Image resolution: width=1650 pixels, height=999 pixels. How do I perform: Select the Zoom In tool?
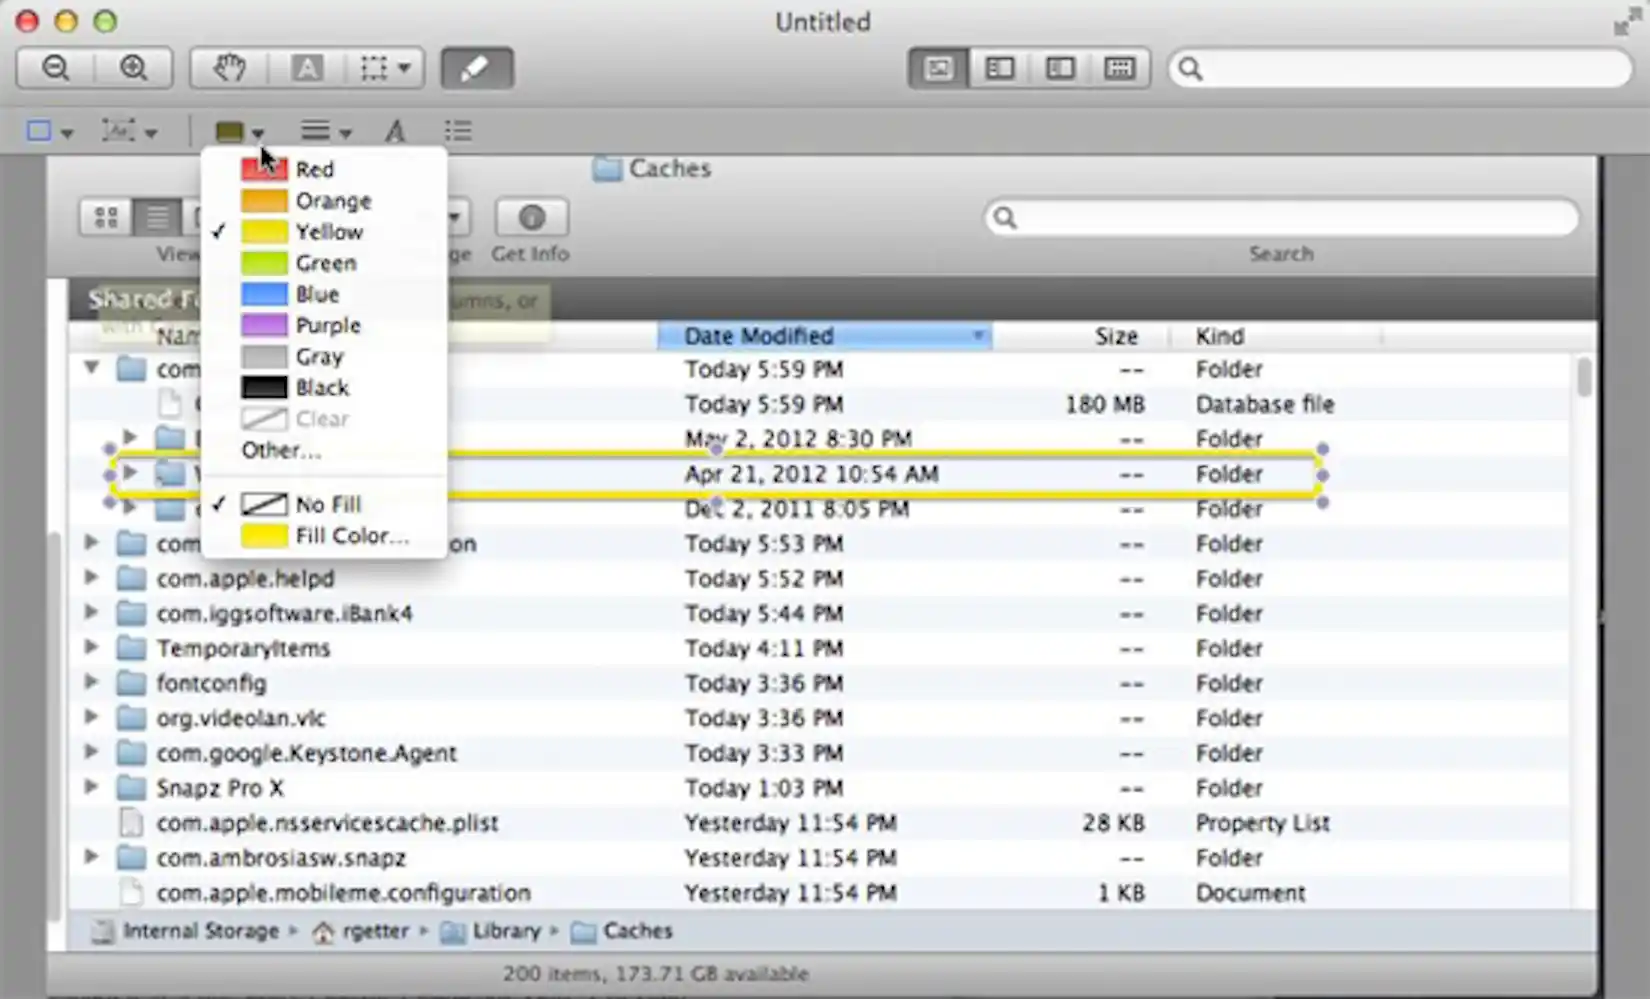(x=135, y=68)
